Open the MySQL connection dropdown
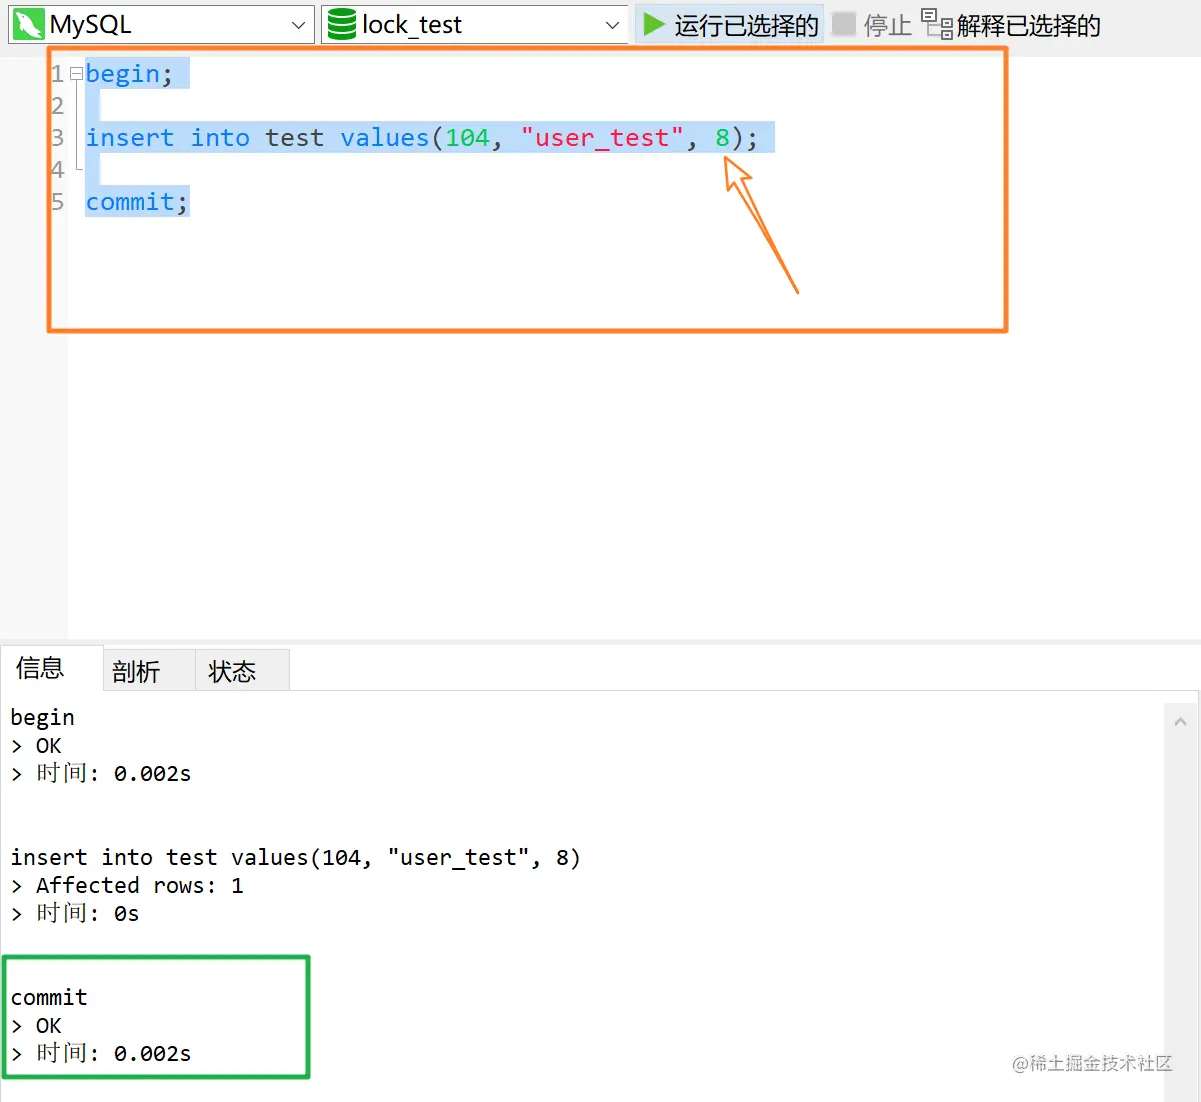The width and height of the screenshot is (1201, 1102). pyautogui.click(x=161, y=25)
